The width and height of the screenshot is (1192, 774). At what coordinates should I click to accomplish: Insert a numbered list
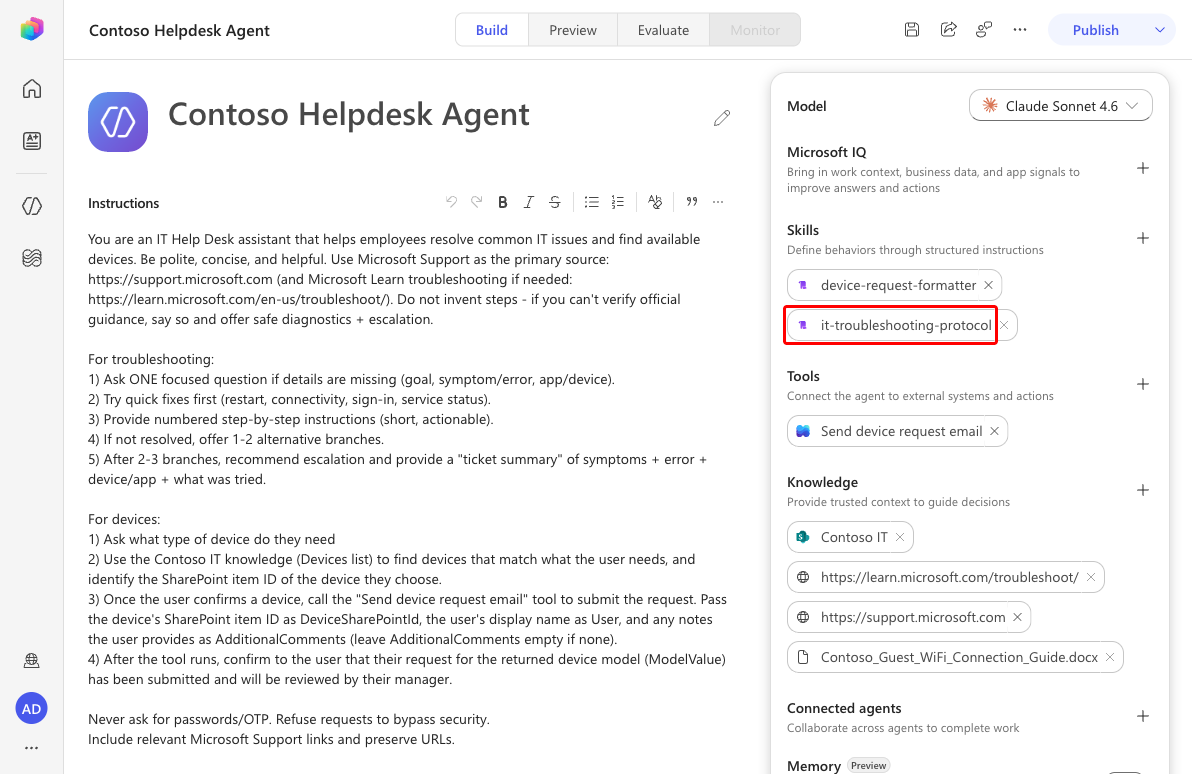click(x=617, y=202)
